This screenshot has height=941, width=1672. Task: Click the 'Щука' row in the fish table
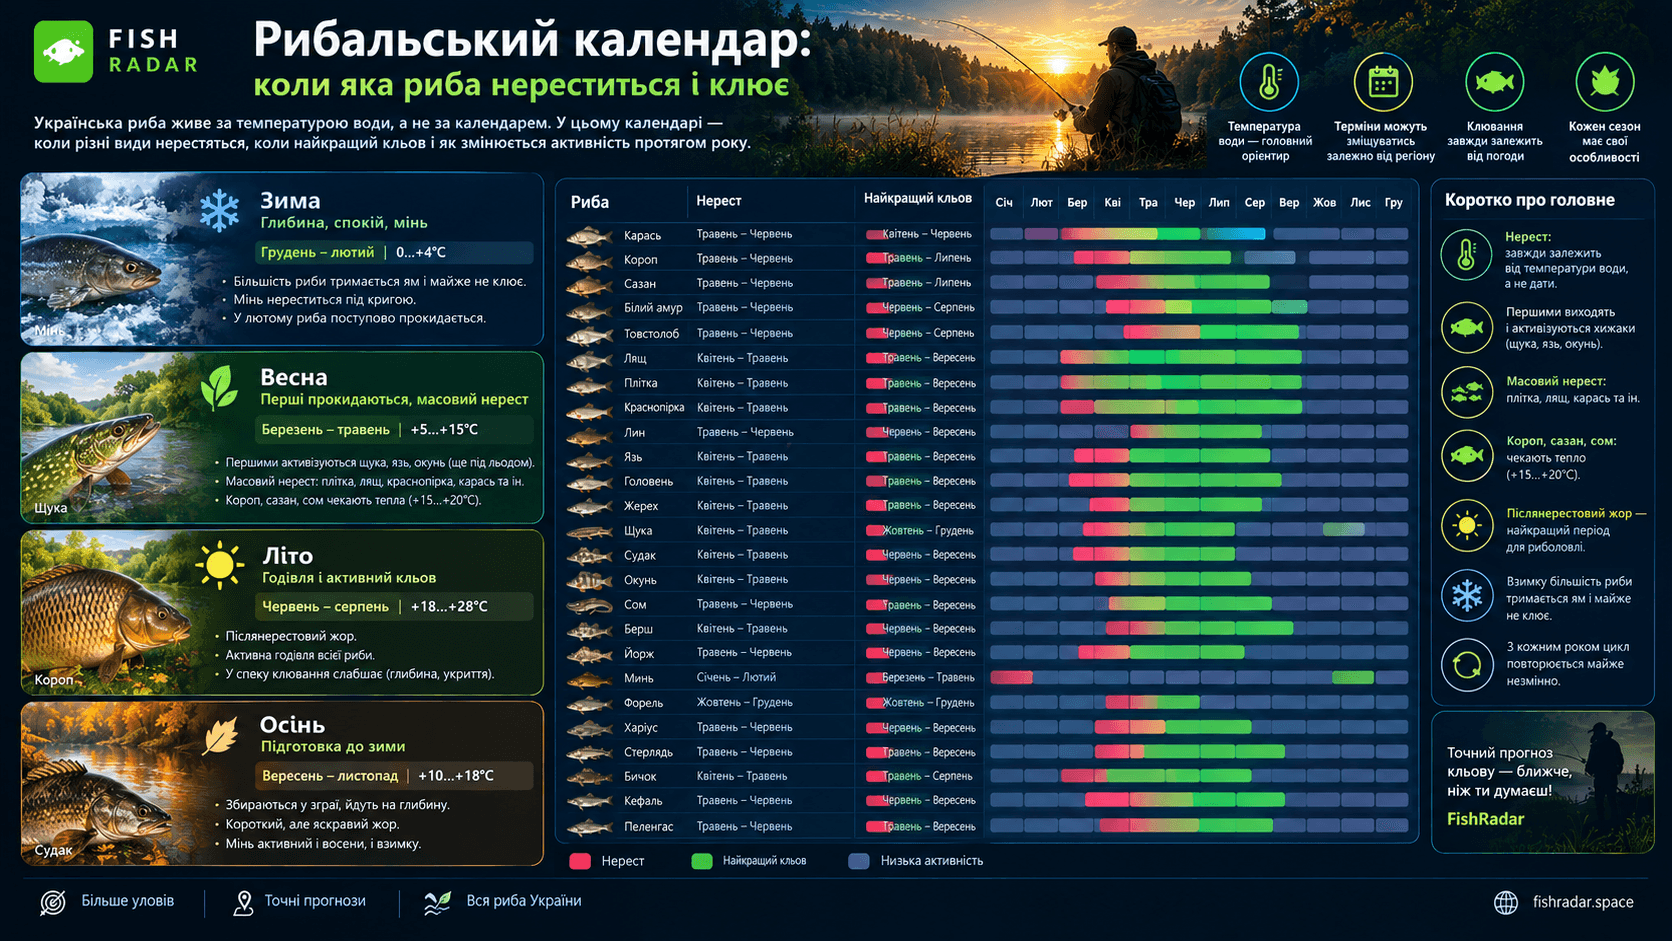point(987,530)
